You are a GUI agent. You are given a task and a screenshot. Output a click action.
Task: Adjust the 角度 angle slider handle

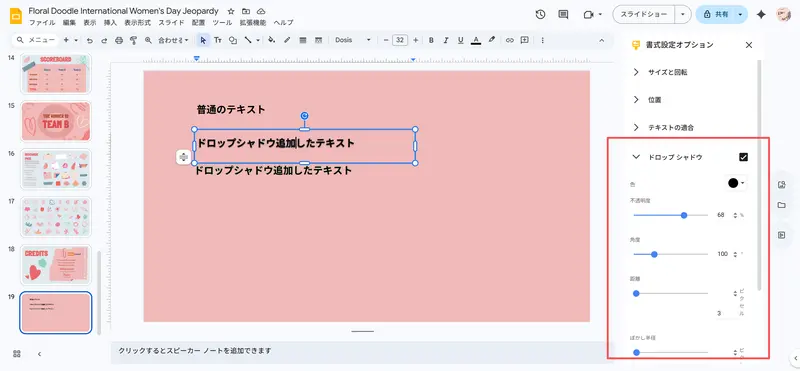tap(654, 254)
